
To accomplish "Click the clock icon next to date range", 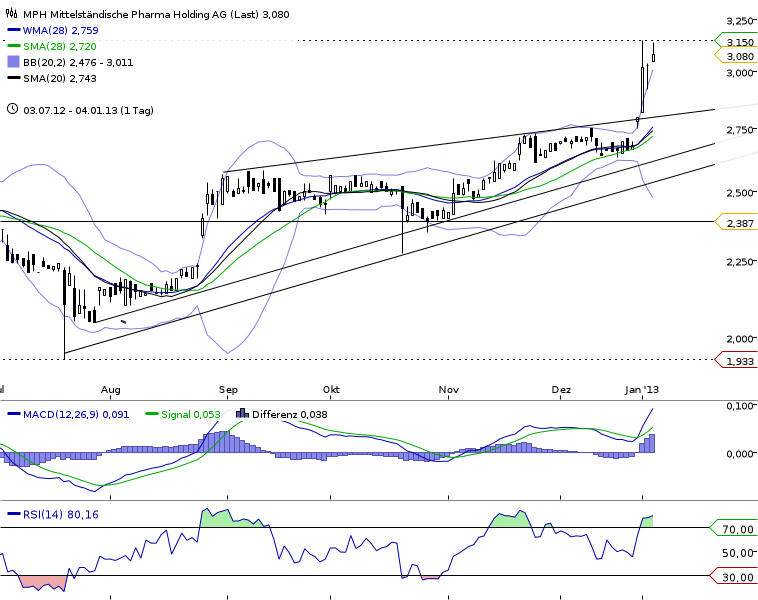I will 12,109.
